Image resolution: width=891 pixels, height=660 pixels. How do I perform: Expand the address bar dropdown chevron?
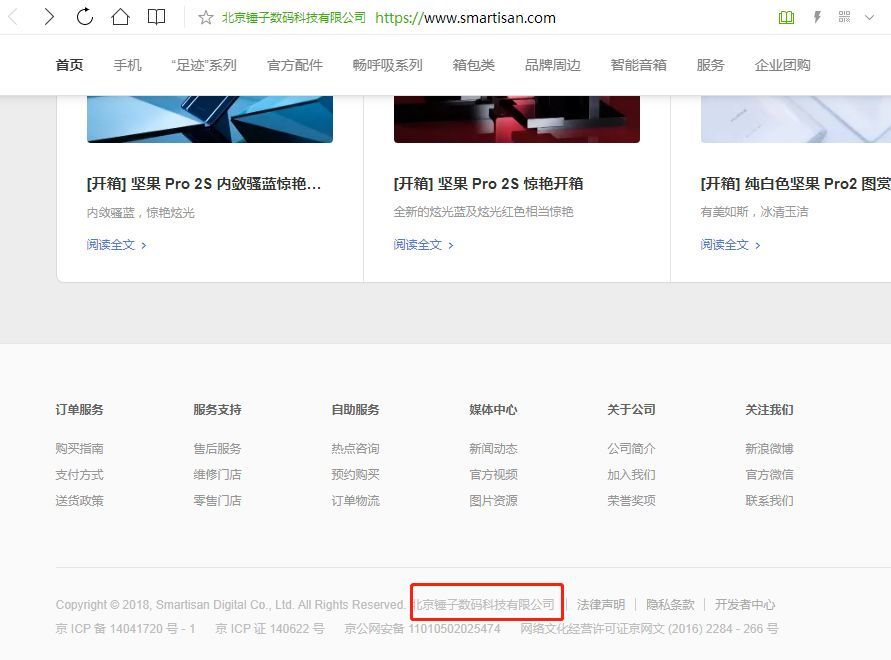click(869, 18)
